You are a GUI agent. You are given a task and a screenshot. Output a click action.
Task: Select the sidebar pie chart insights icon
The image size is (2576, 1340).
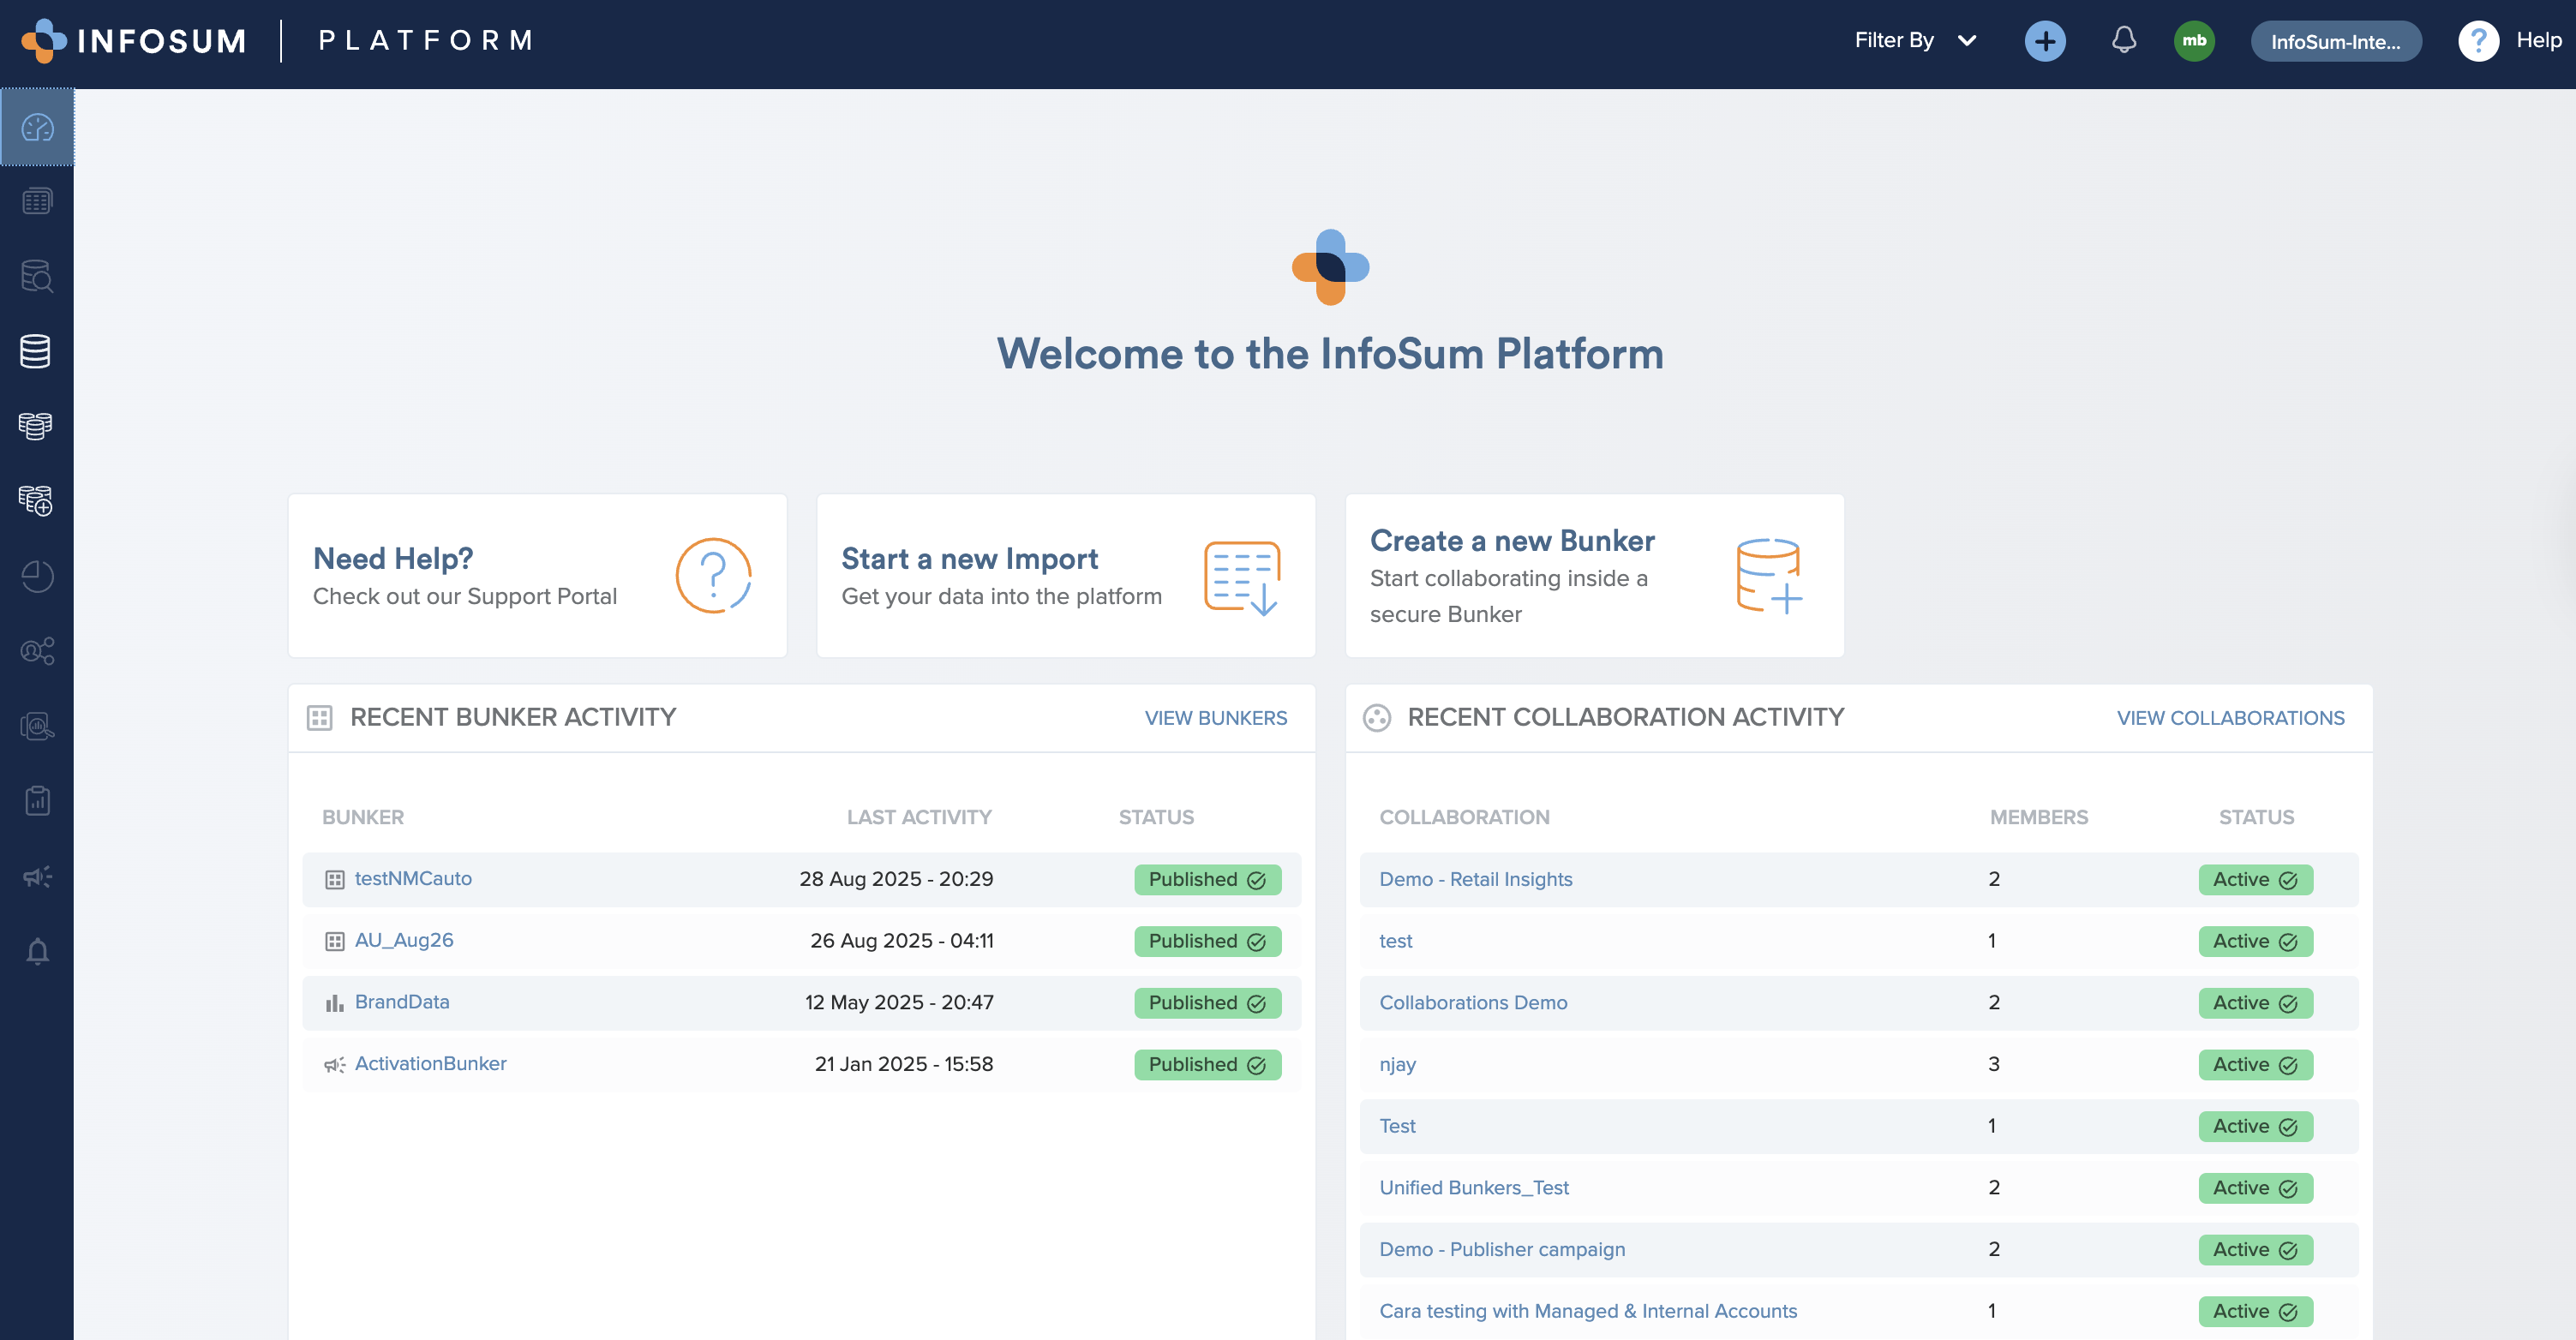coord(37,576)
